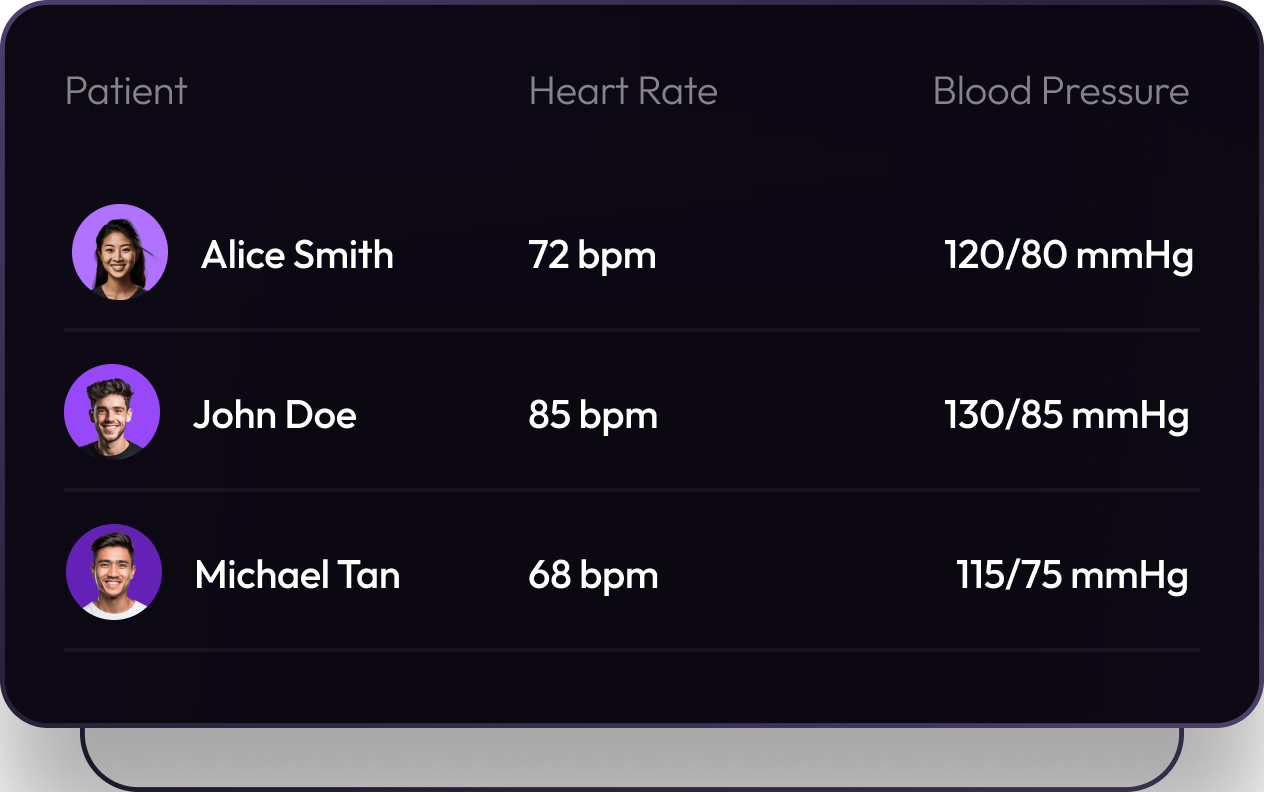Click the 120/80 mmHg blood pressure value
Screen dimensions: 1264x792
tap(1069, 256)
